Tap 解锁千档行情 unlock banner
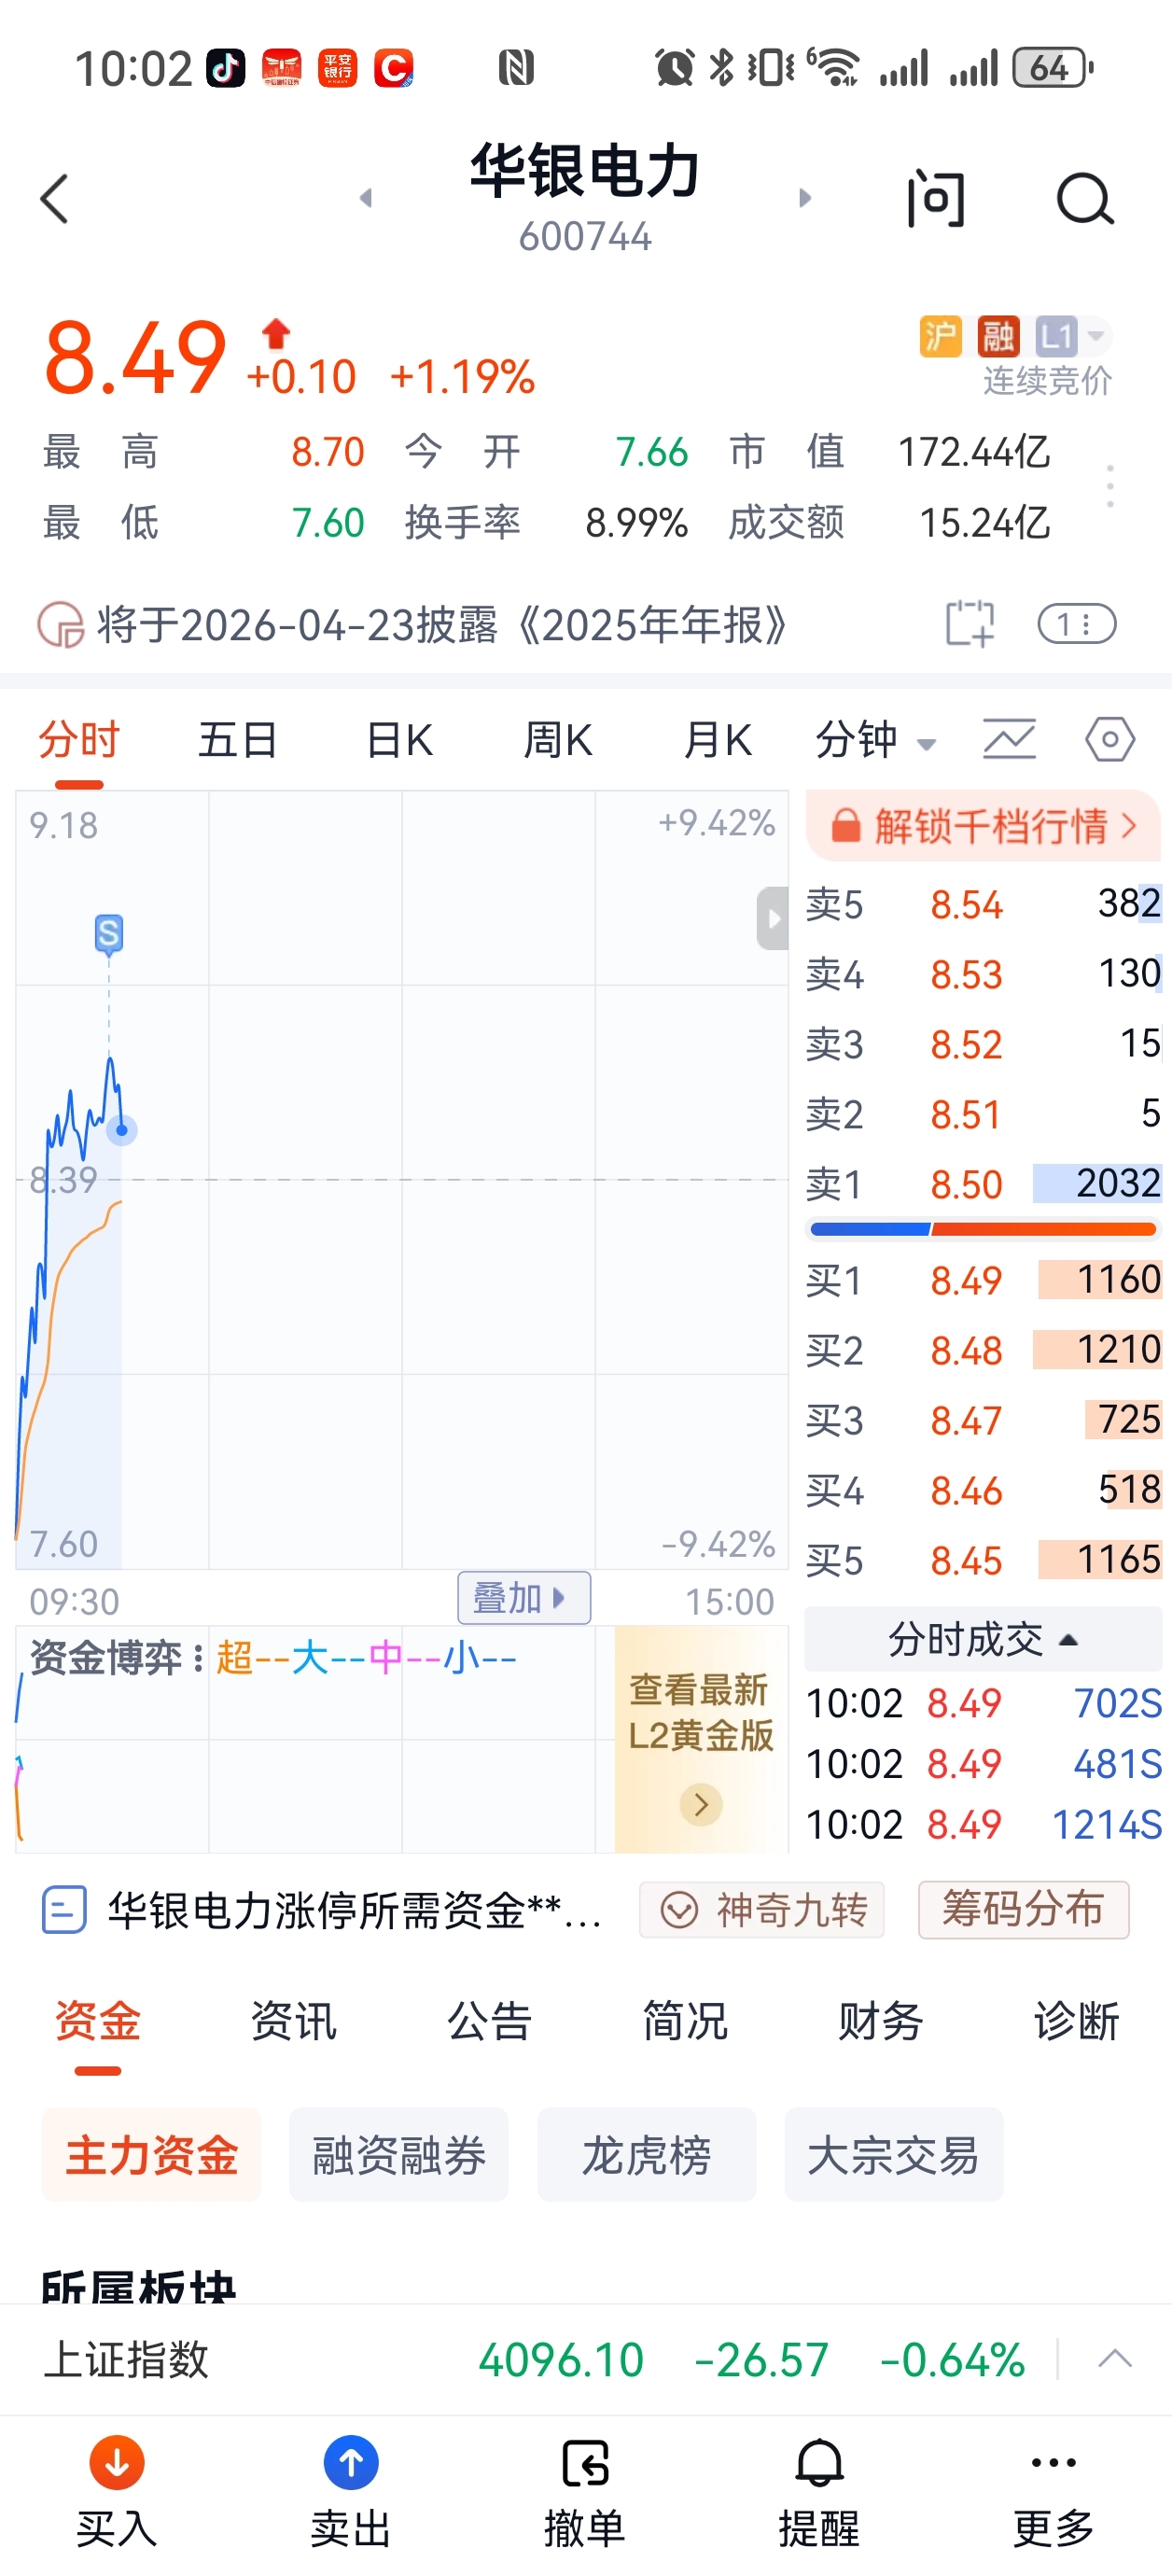Screen dimensions: 1172x2576 pyautogui.click(x=983, y=826)
